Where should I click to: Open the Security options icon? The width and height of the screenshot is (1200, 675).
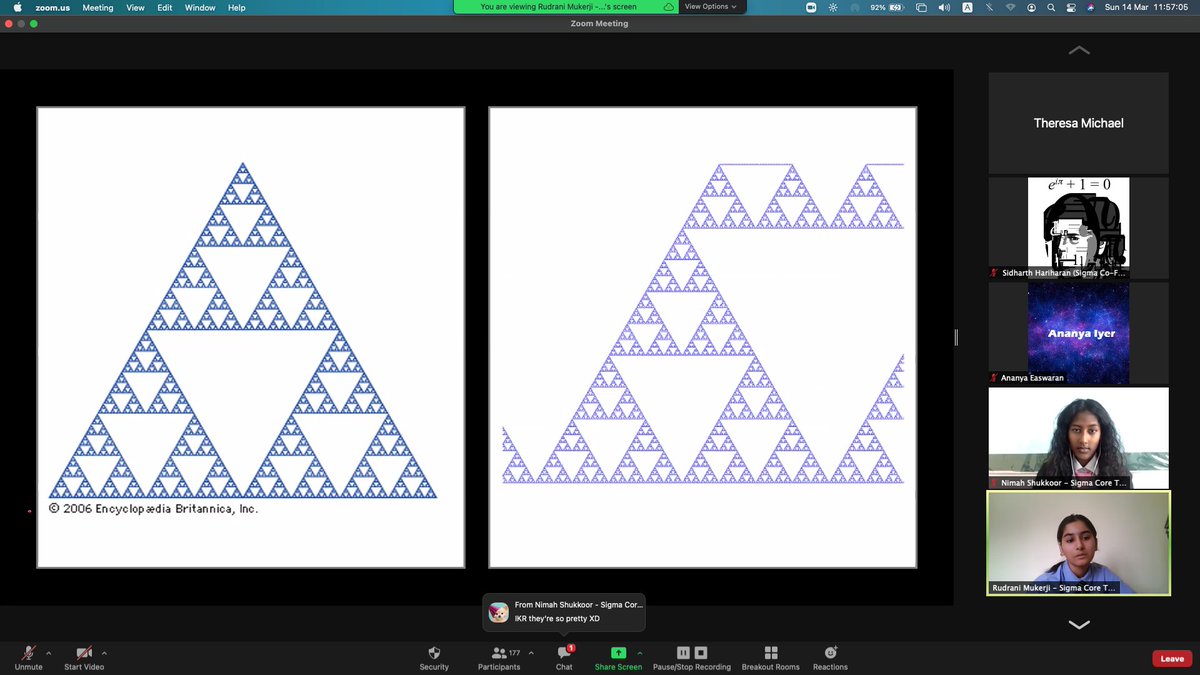[x=434, y=655]
